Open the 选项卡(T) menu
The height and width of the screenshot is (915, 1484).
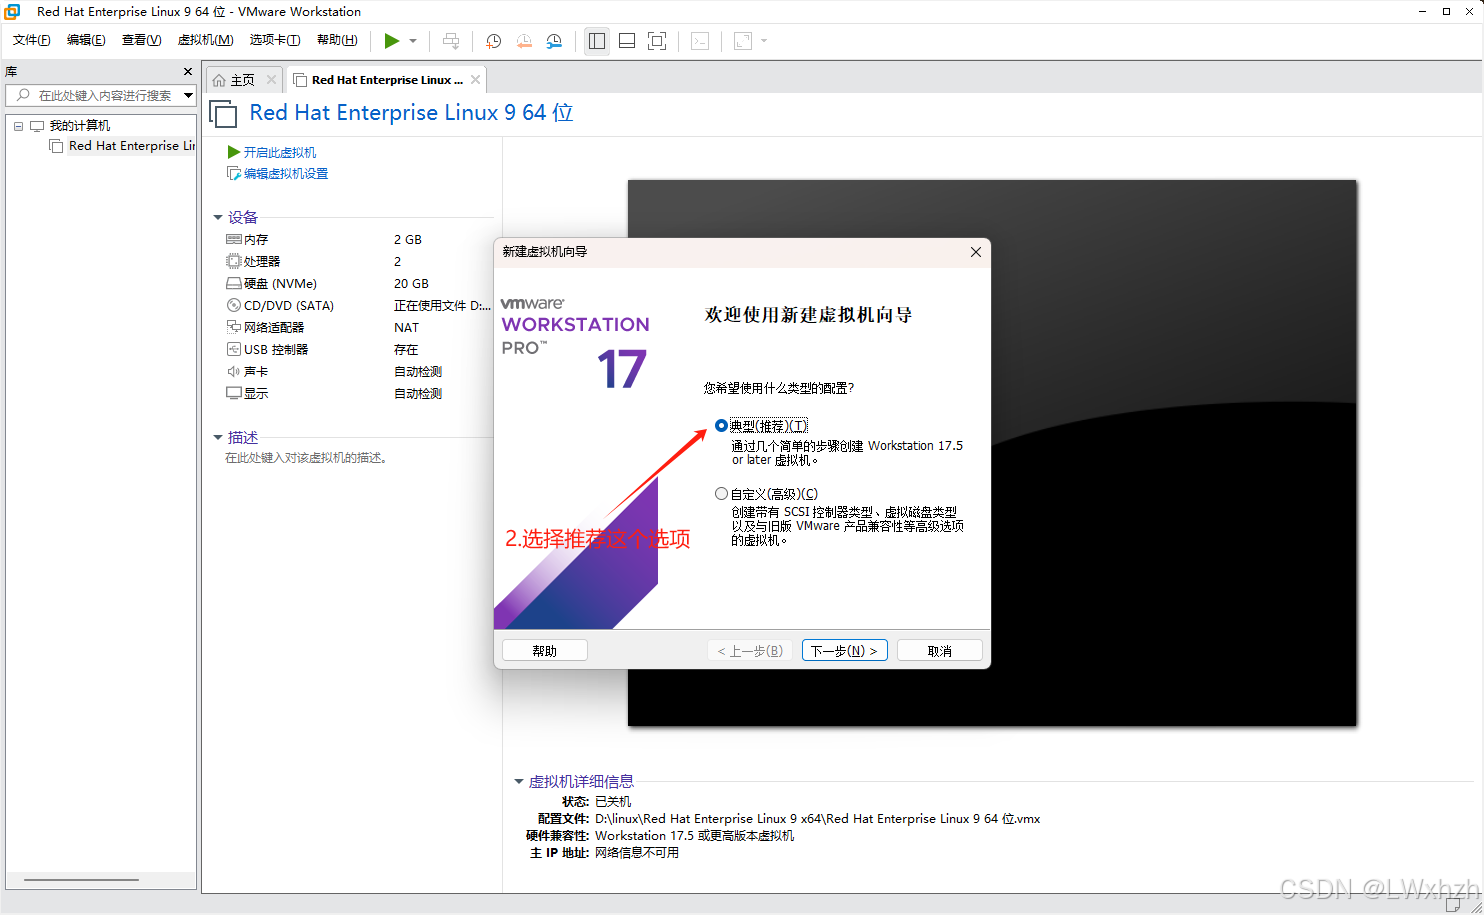tap(275, 40)
